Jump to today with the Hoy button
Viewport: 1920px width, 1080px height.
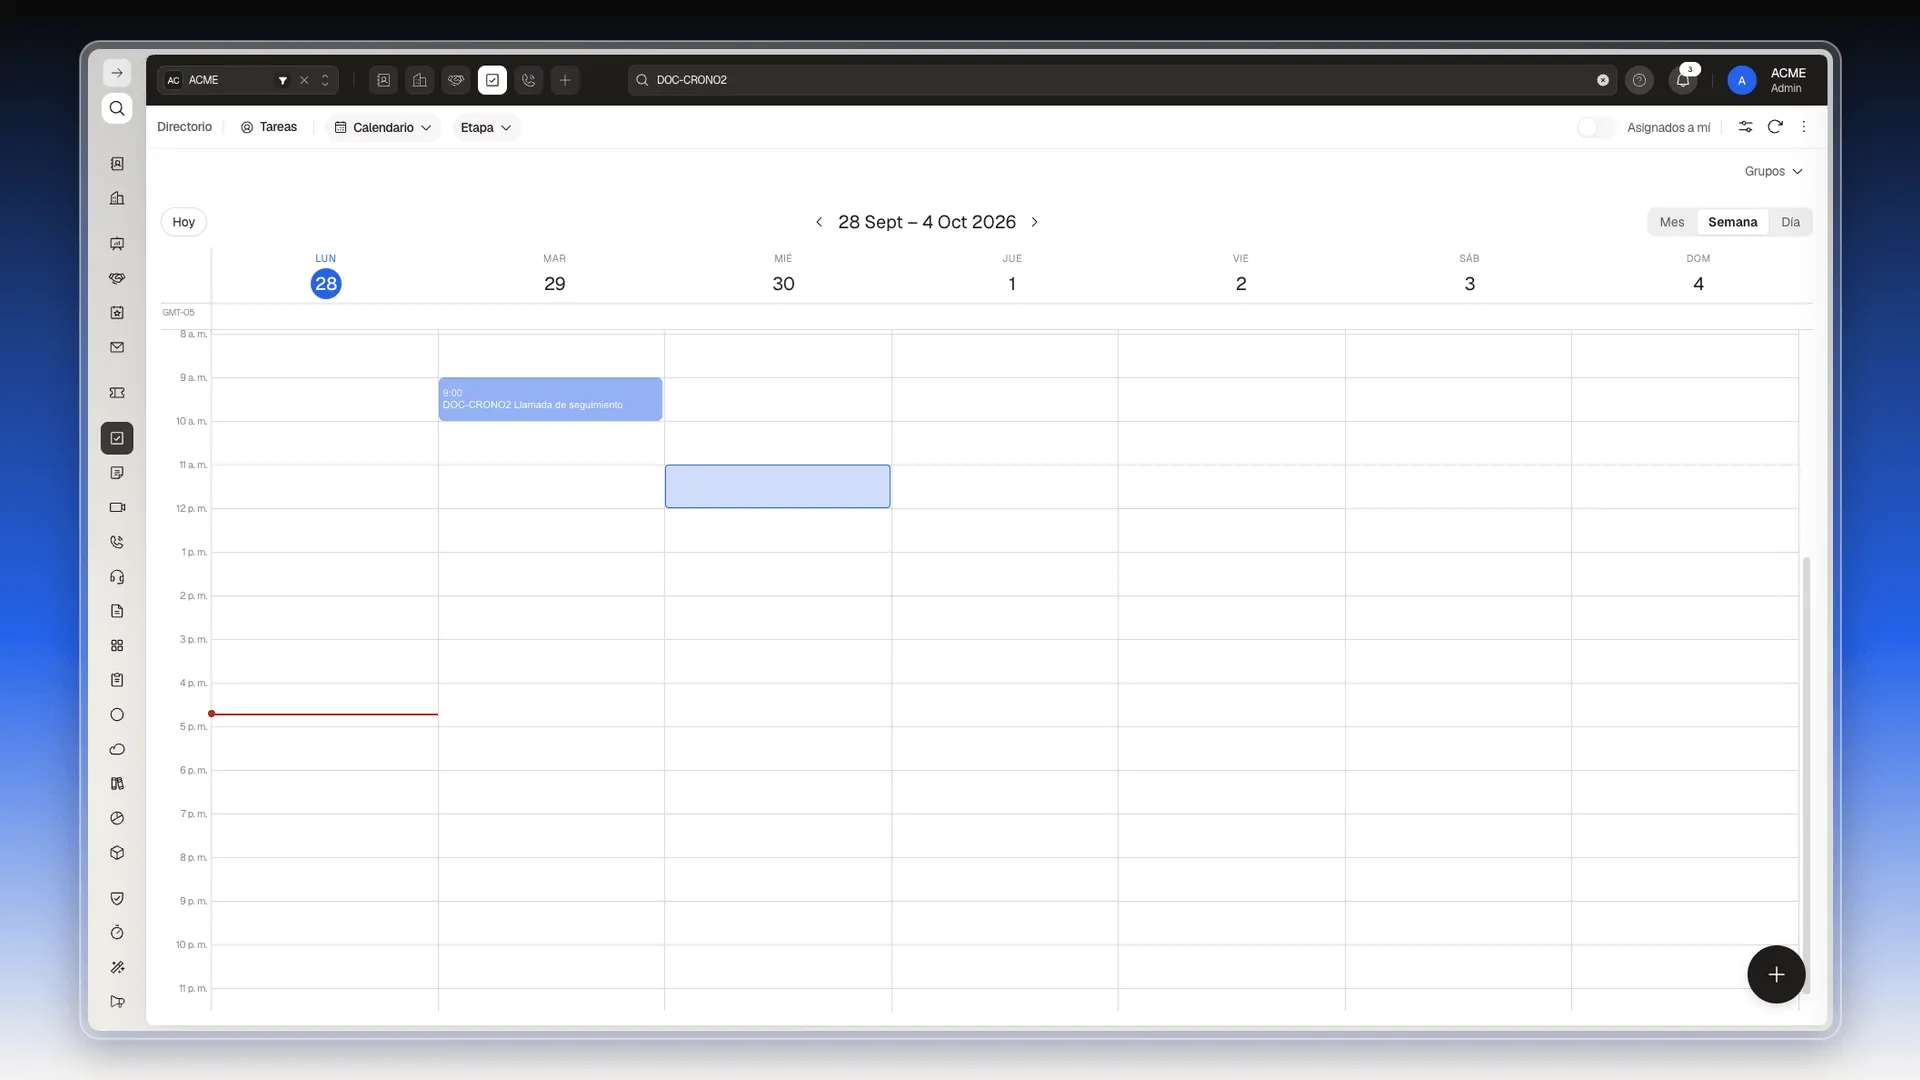point(184,222)
